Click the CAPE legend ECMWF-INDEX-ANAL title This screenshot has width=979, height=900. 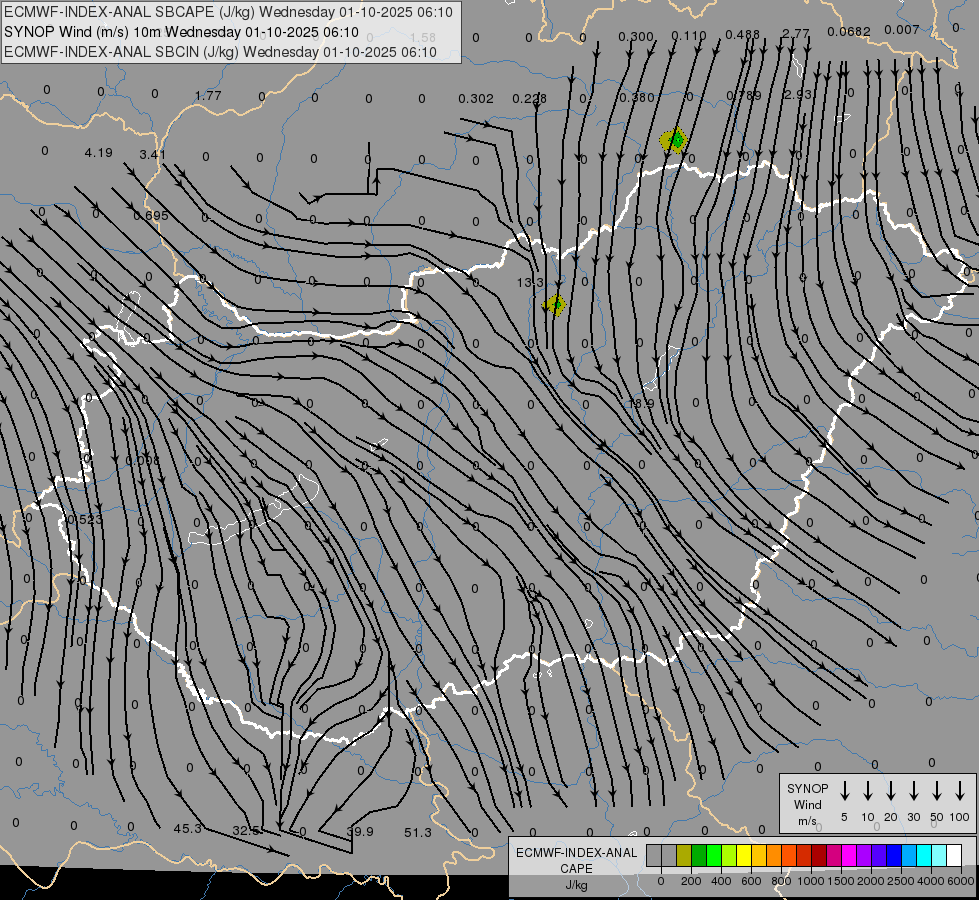pyautogui.click(x=576, y=853)
